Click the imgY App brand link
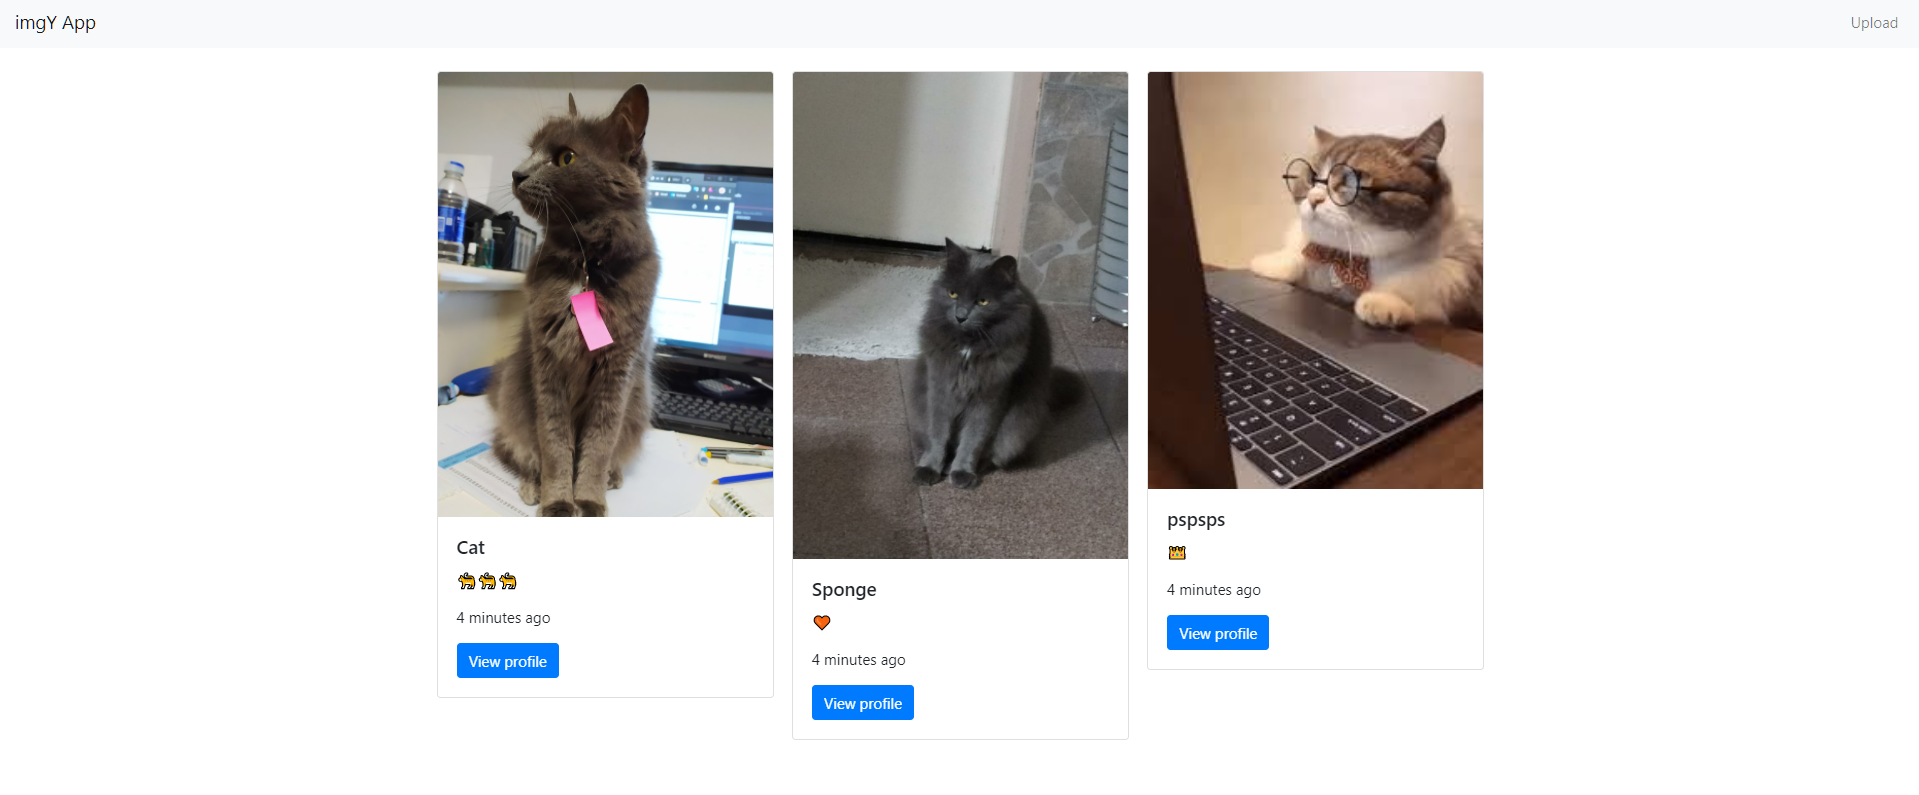 coord(56,23)
